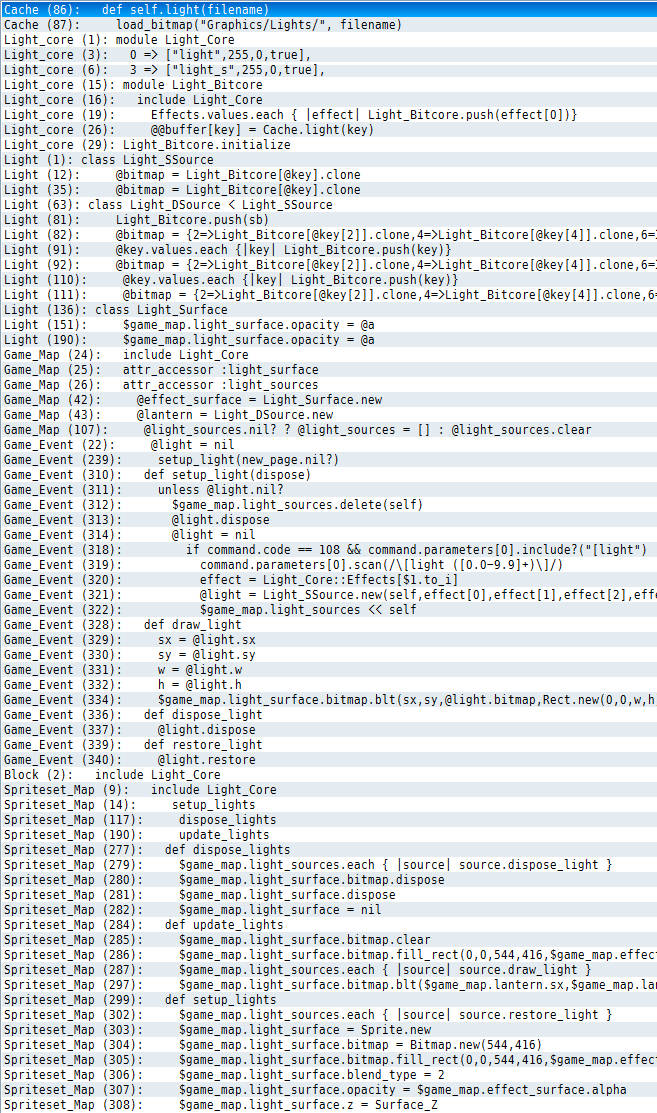Select Game_Map (43) @lantern Light_DSource.new row
657x1113 pixels.
pos(328,415)
